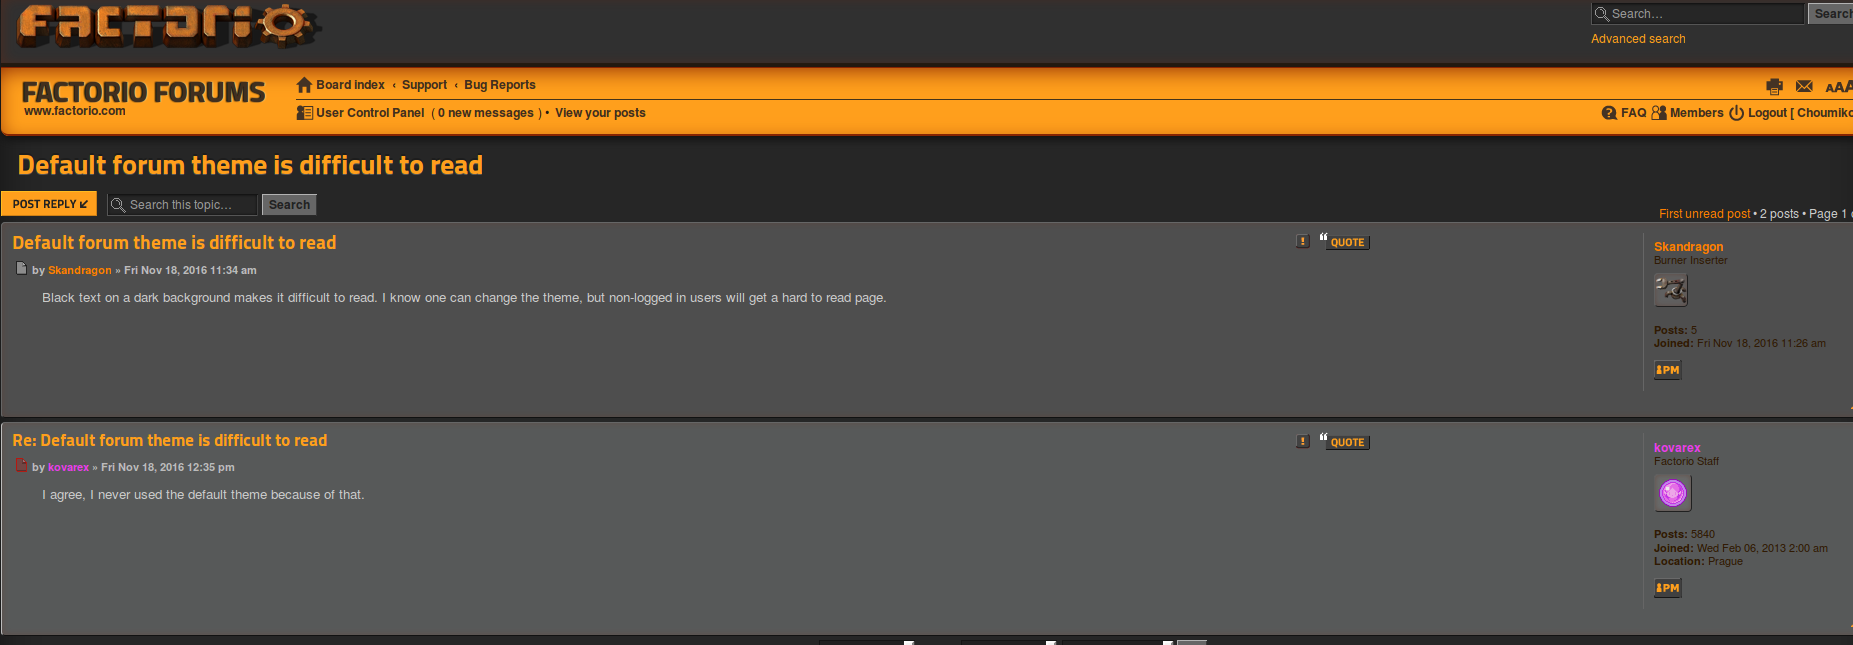Open Skandragon's profile name in sidebar

[x=1688, y=247]
